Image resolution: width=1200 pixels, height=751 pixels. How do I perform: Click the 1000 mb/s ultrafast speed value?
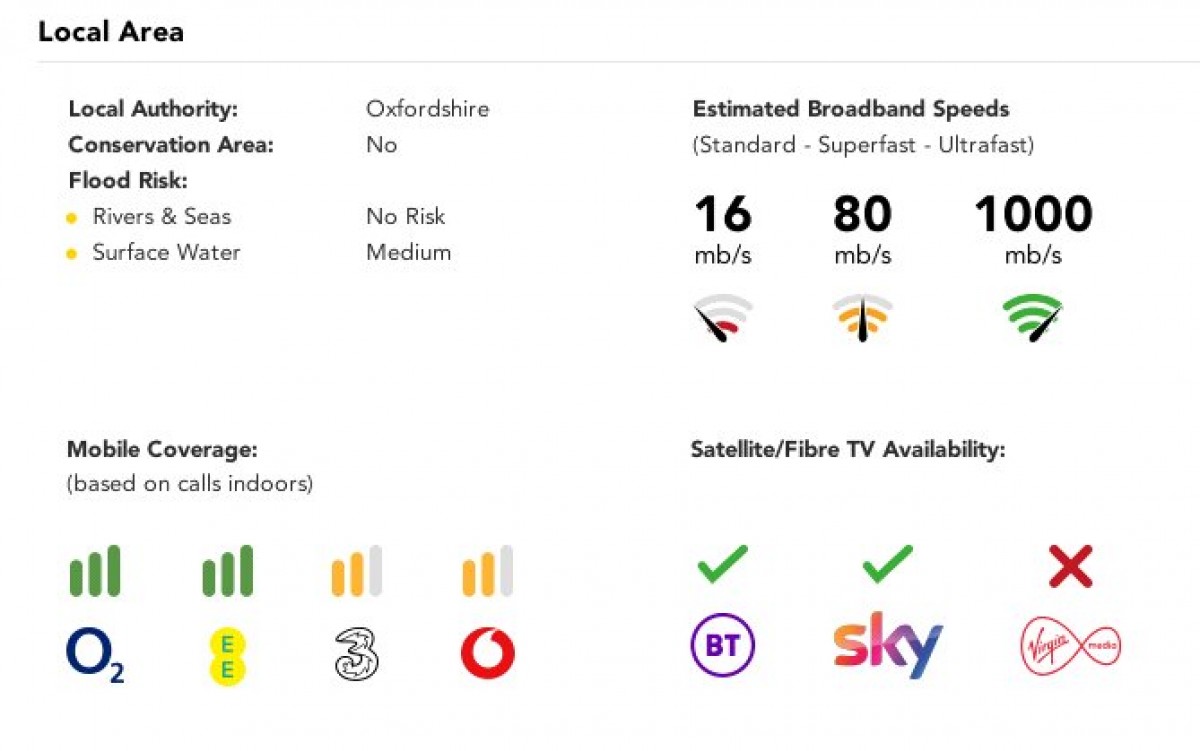click(x=1033, y=230)
